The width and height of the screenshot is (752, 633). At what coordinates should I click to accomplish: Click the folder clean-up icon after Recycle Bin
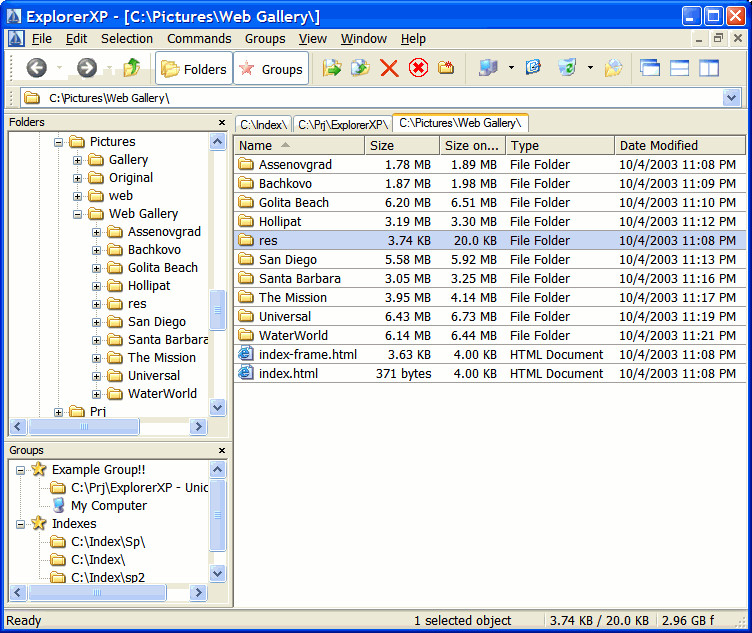click(x=613, y=68)
